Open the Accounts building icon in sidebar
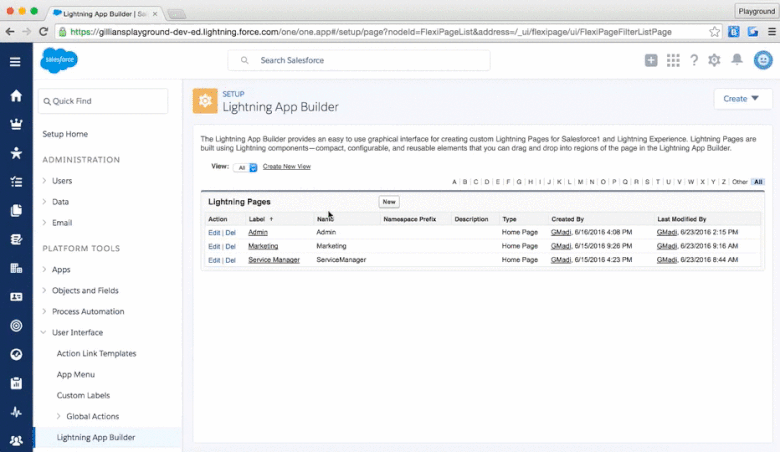Screen dimensions: 780x452 [16, 268]
